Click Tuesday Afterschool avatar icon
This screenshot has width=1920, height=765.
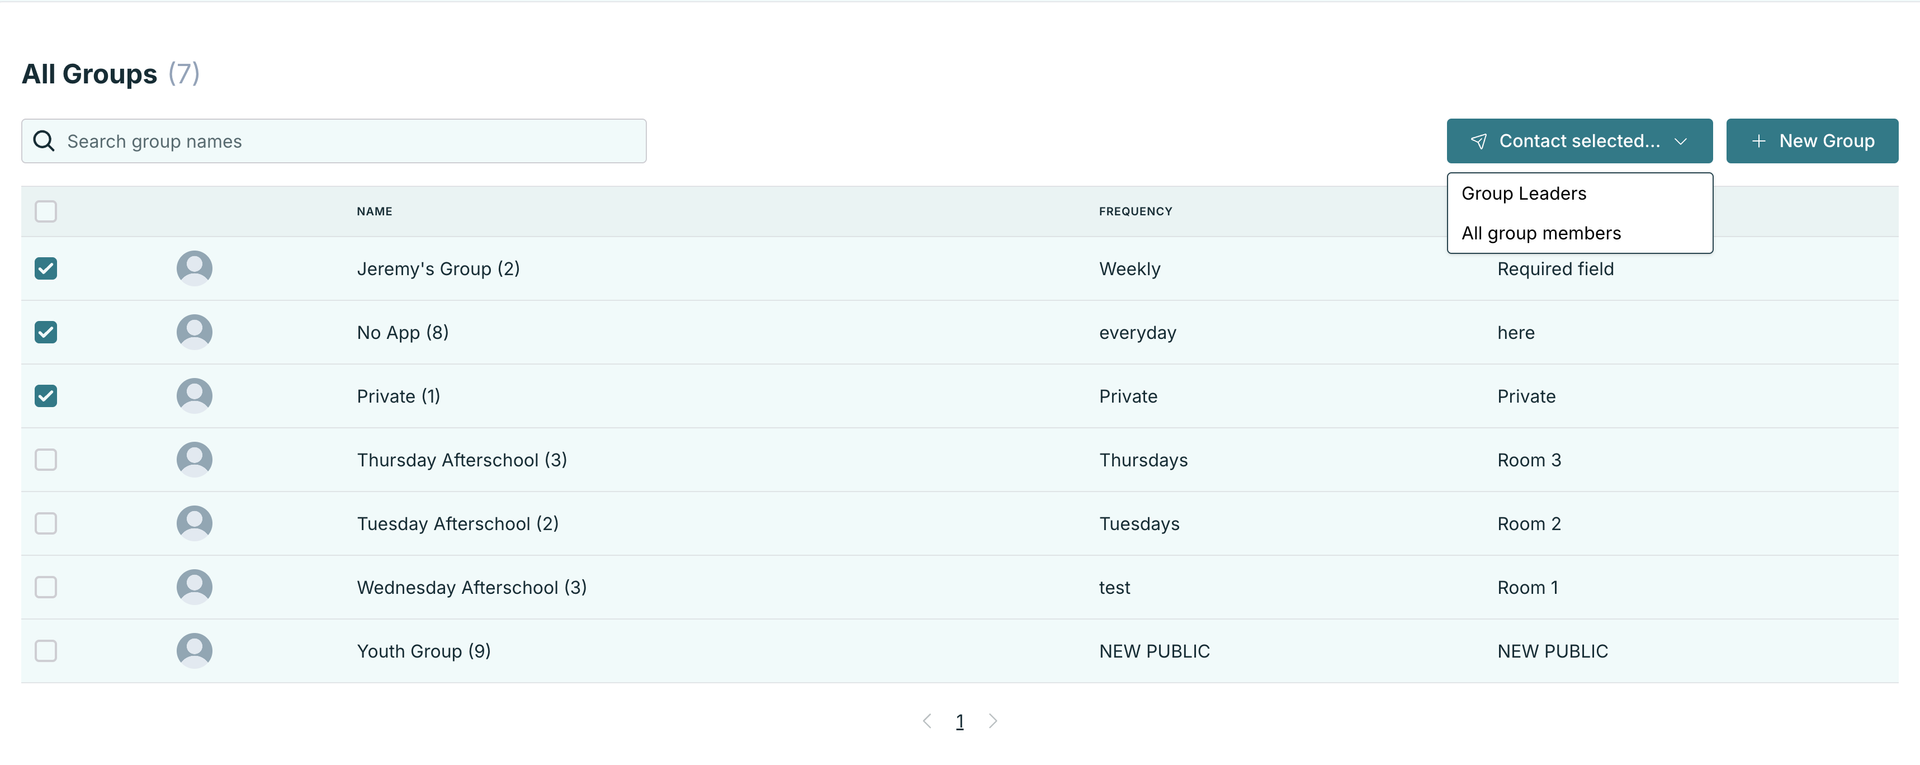point(195,523)
